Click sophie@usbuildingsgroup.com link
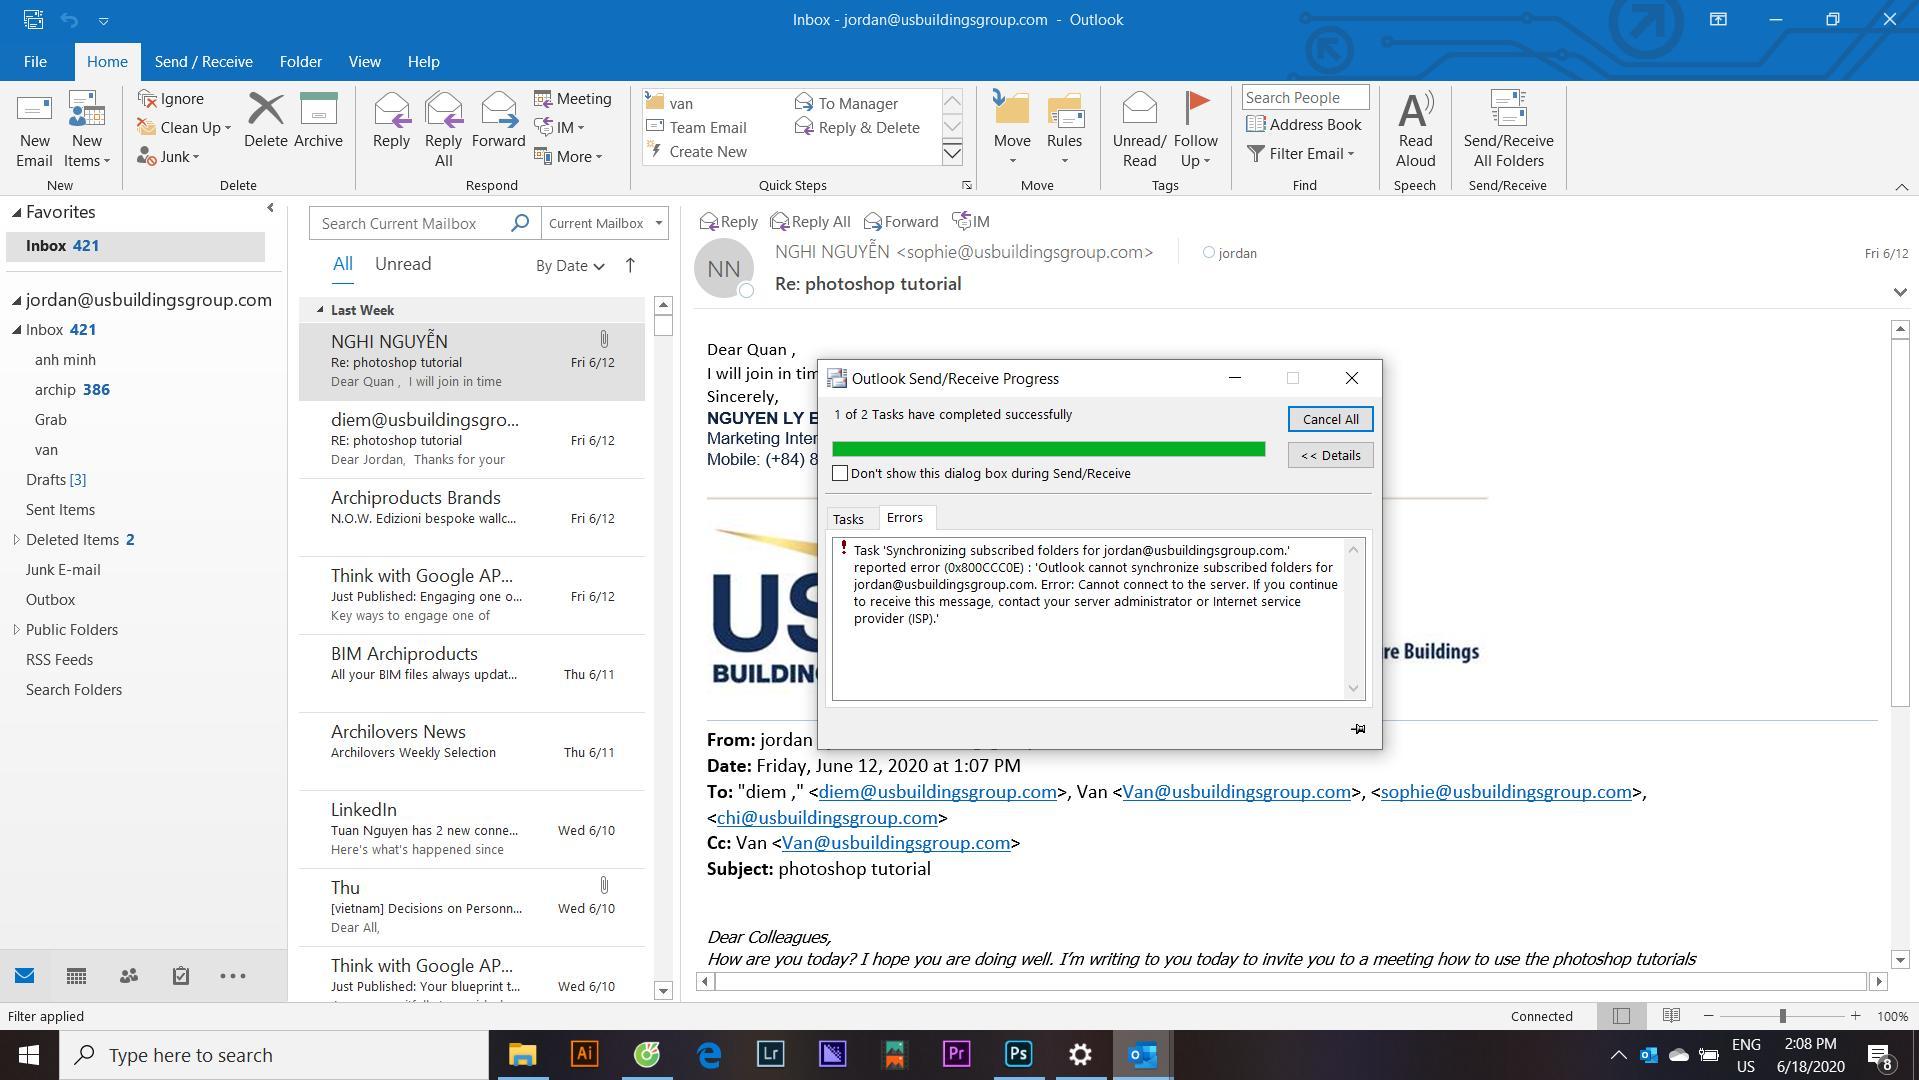 [x=1506, y=792]
